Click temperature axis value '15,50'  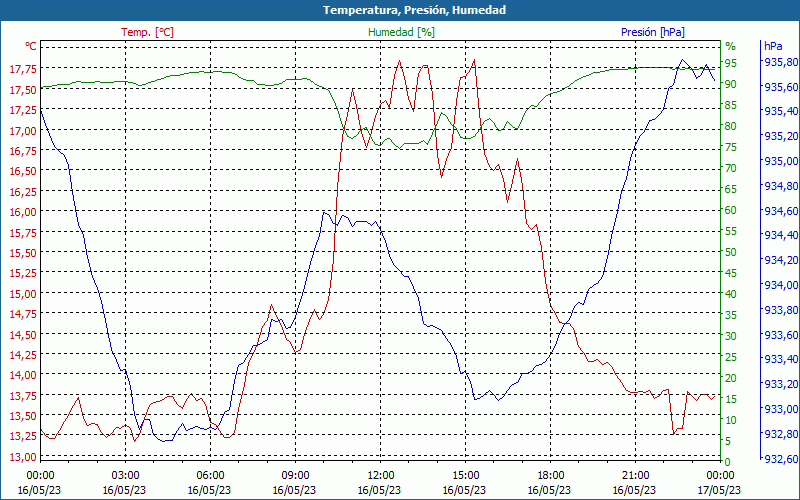(22, 253)
